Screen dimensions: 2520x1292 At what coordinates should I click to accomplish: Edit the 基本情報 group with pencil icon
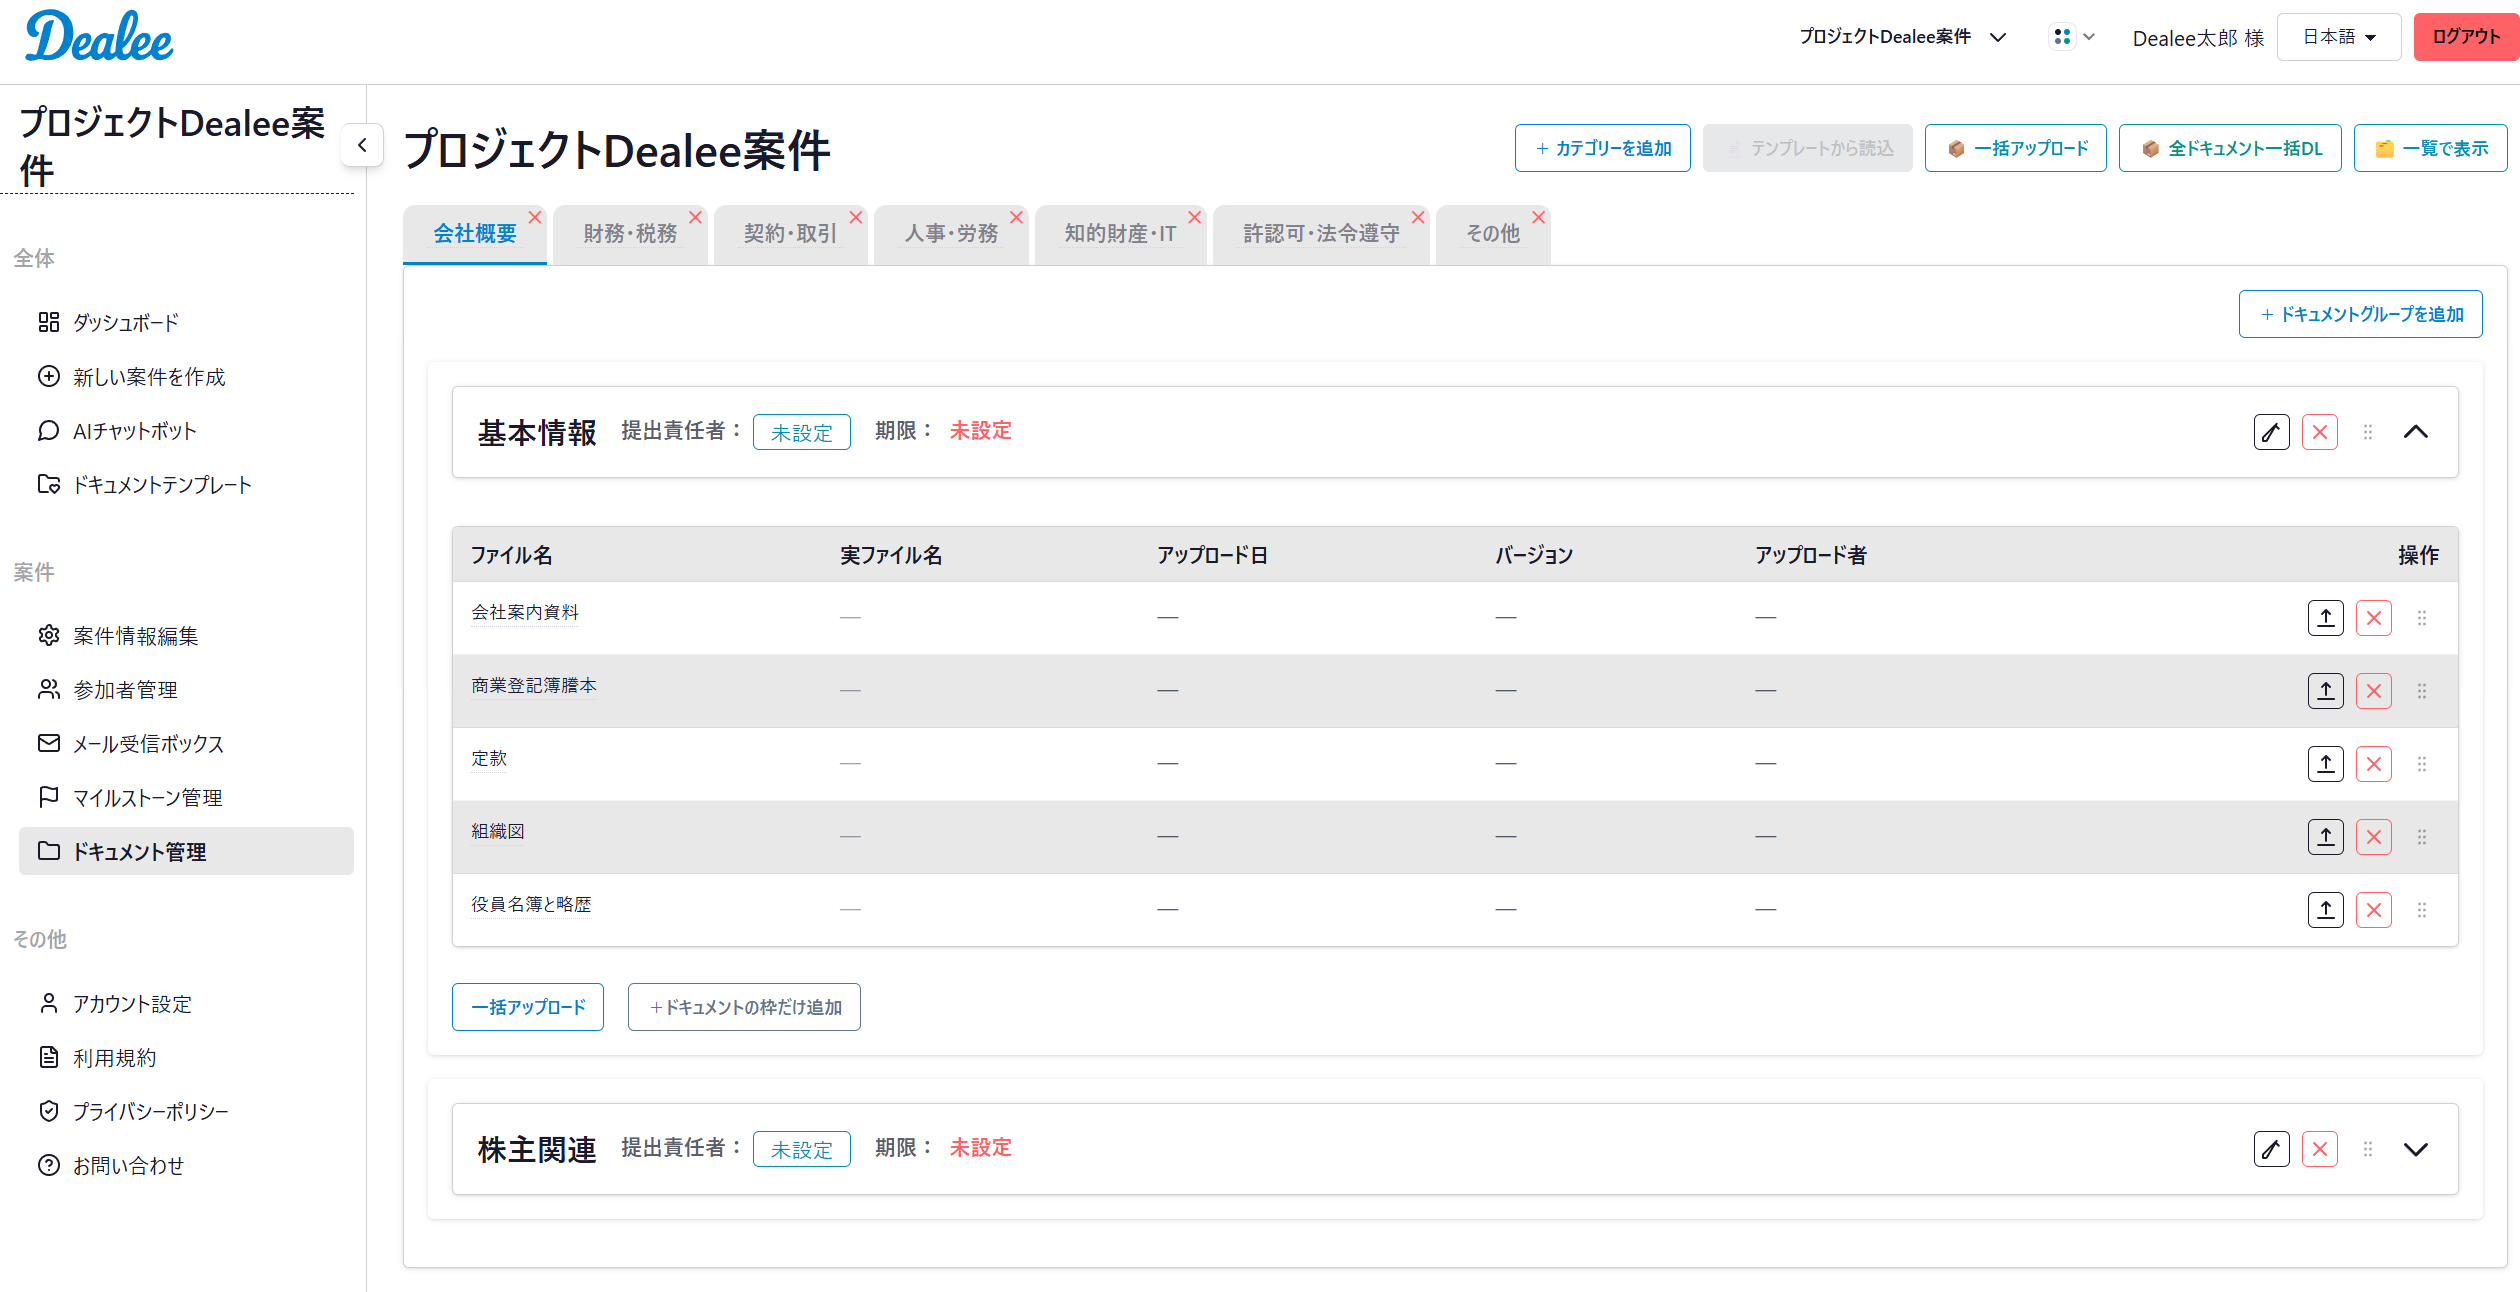click(2272, 432)
